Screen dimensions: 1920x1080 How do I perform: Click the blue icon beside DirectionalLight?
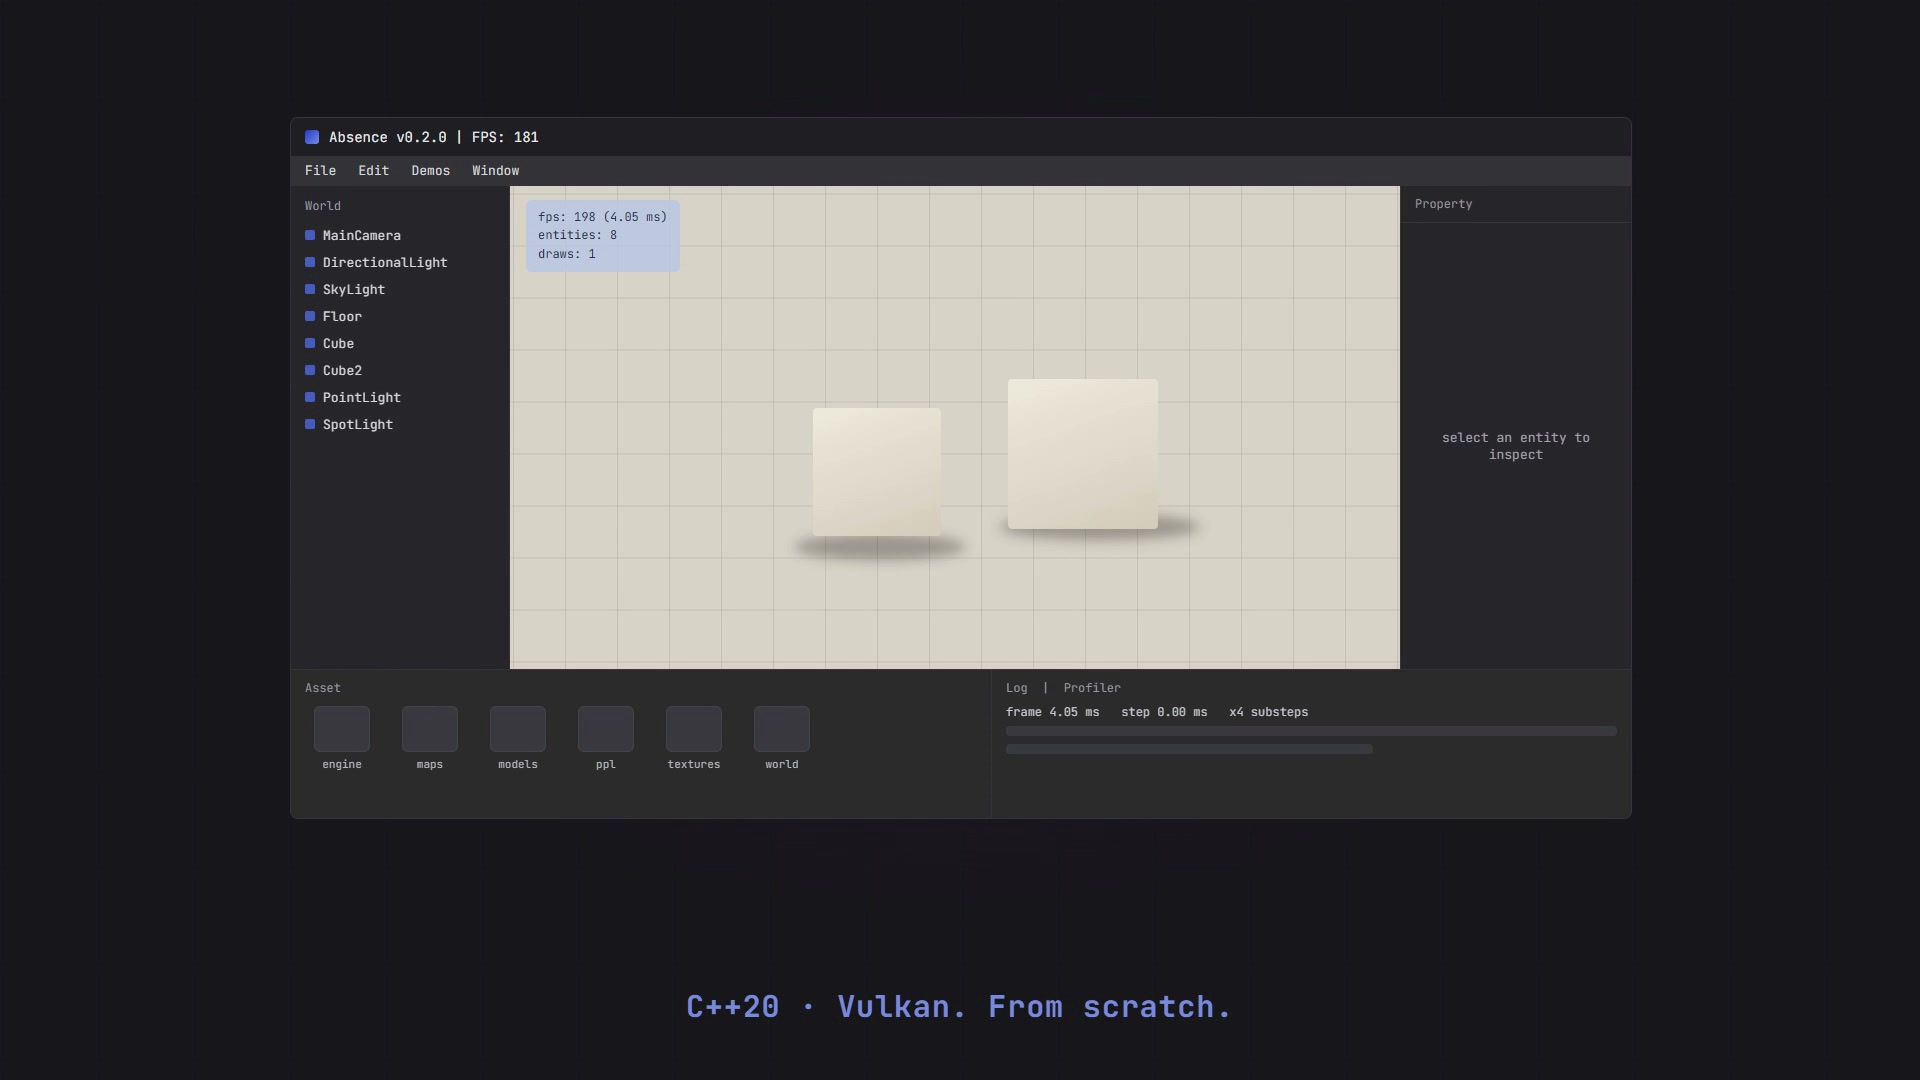pyautogui.click(x=310, y=263)
